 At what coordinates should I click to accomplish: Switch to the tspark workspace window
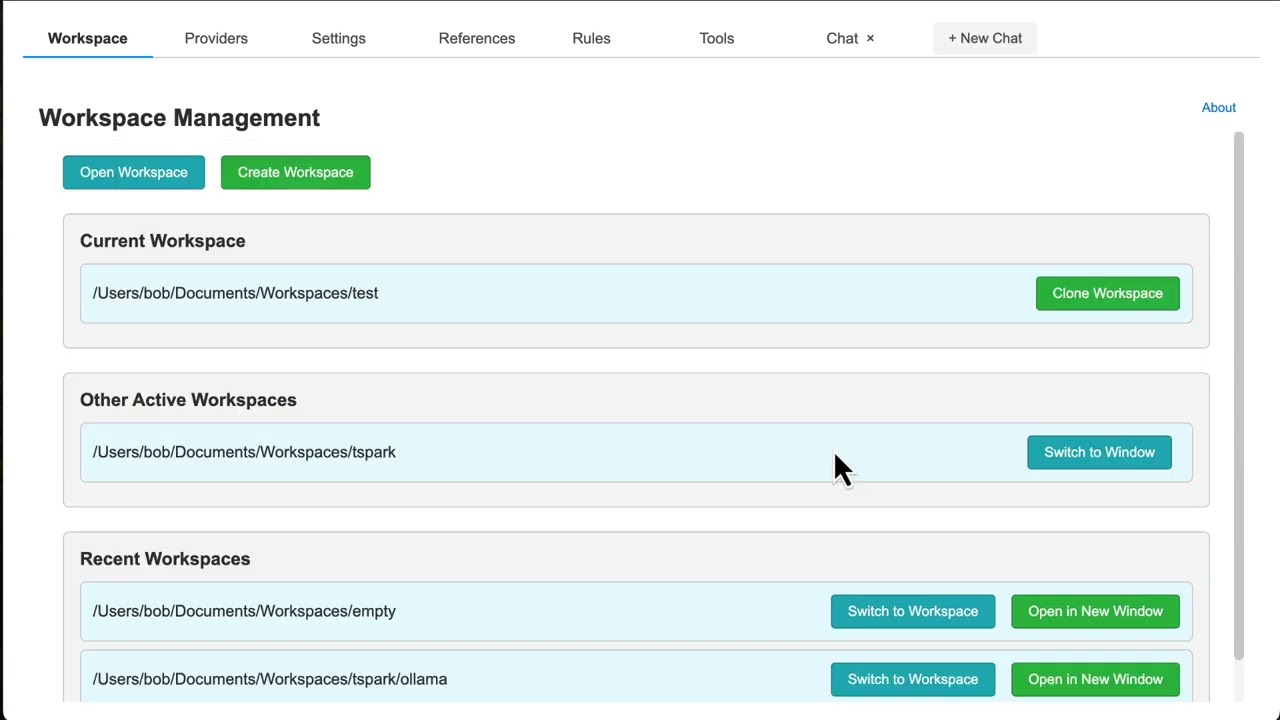coord(1099,452)
